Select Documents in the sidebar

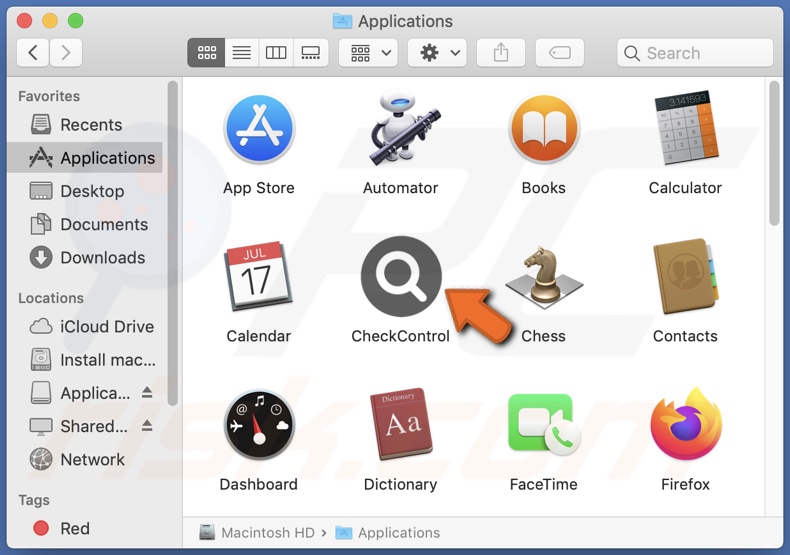pyautogui.click(x=86, y=224)
